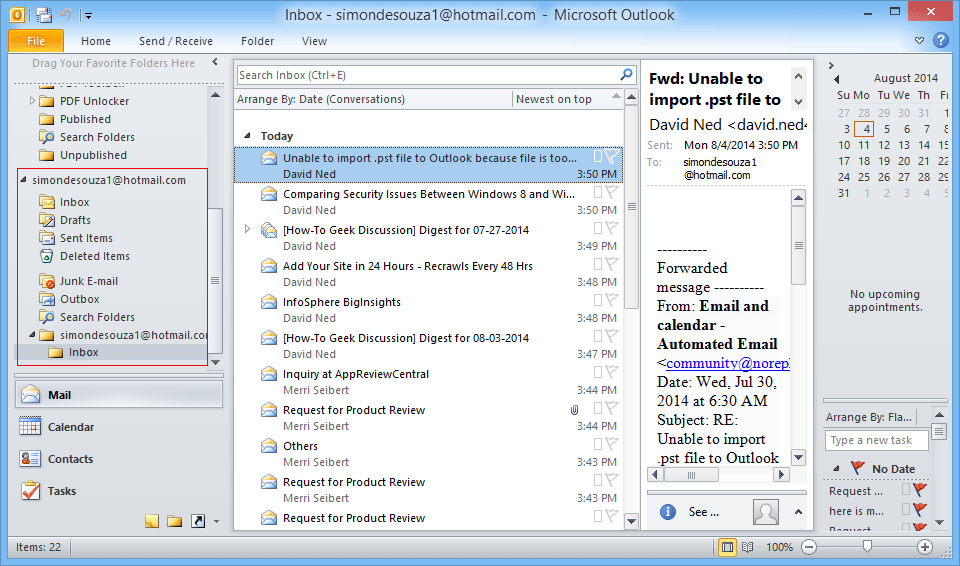
Task: Open the Send / Receive ribbon tab
Action: (176, 41)
